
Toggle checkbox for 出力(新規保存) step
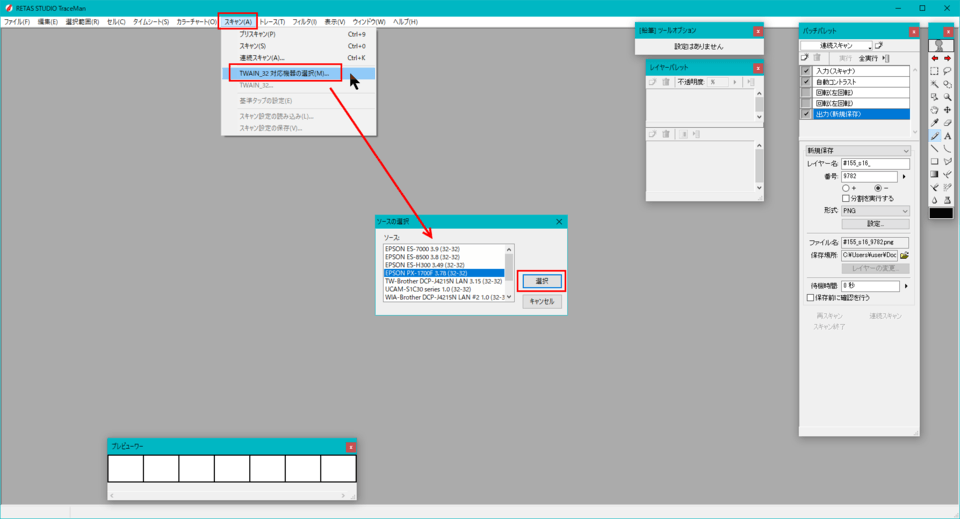tap(806, 114)
